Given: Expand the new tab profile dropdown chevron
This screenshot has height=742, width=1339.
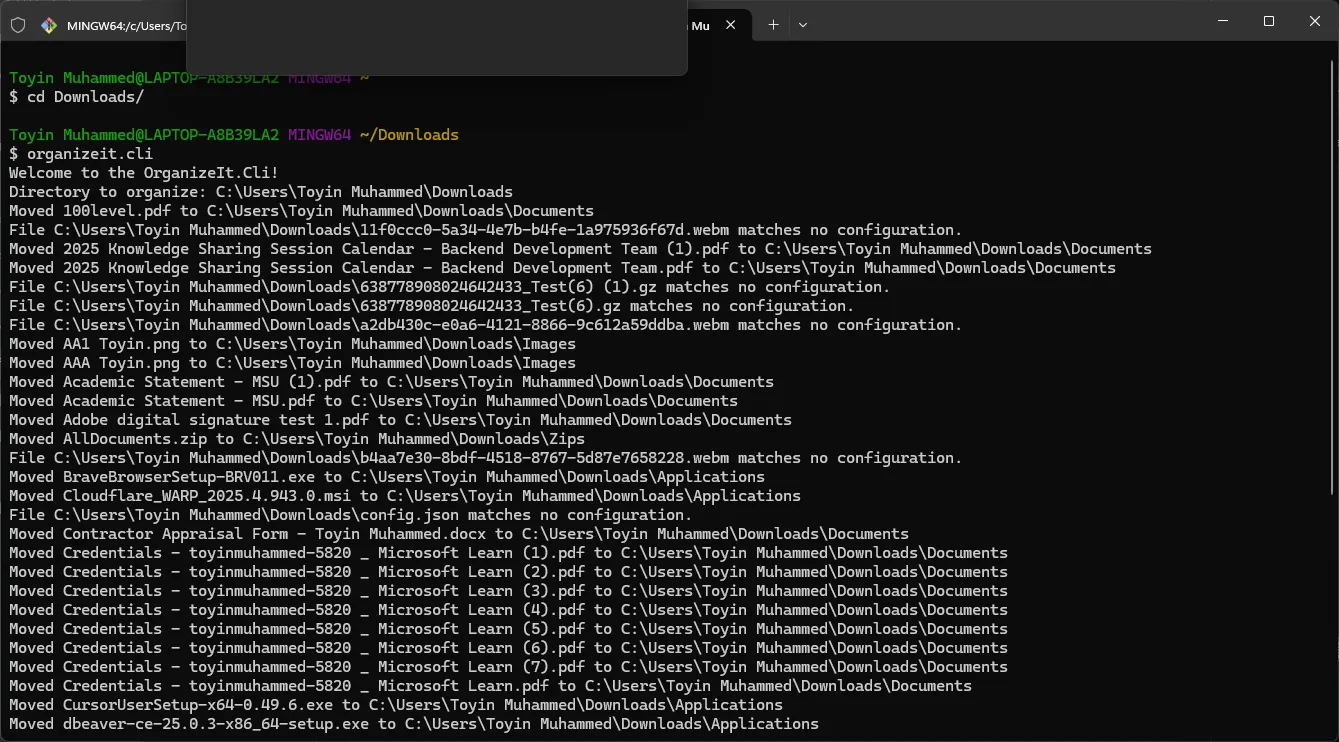Looking at the screenshot, I should [x=802, y=25].
